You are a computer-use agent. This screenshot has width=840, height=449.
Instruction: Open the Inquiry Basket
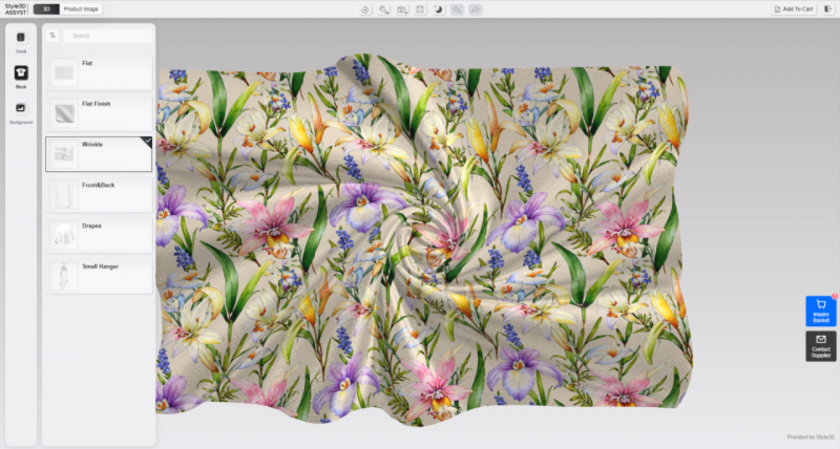pos(821,311)
